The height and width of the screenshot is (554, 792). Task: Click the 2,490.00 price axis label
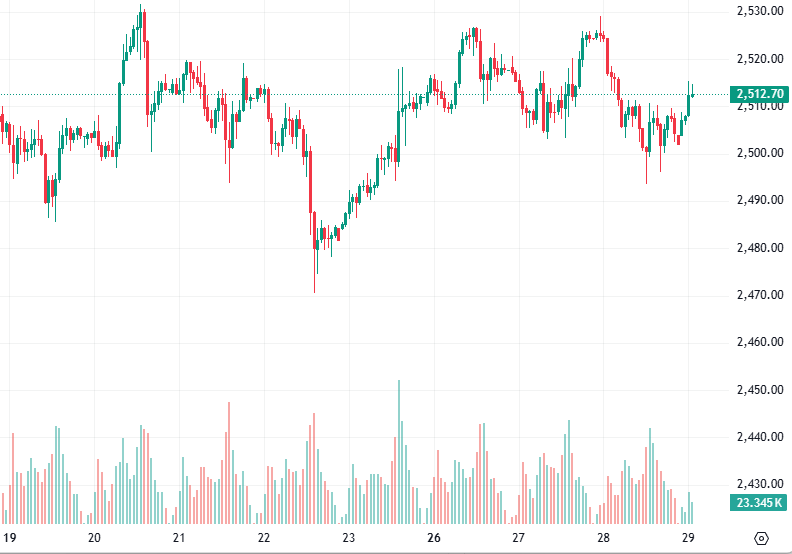757,200
